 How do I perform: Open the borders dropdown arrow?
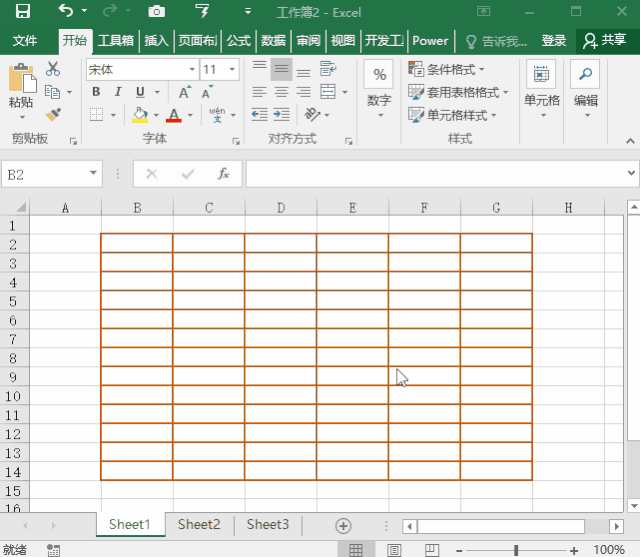pos(113,115)
